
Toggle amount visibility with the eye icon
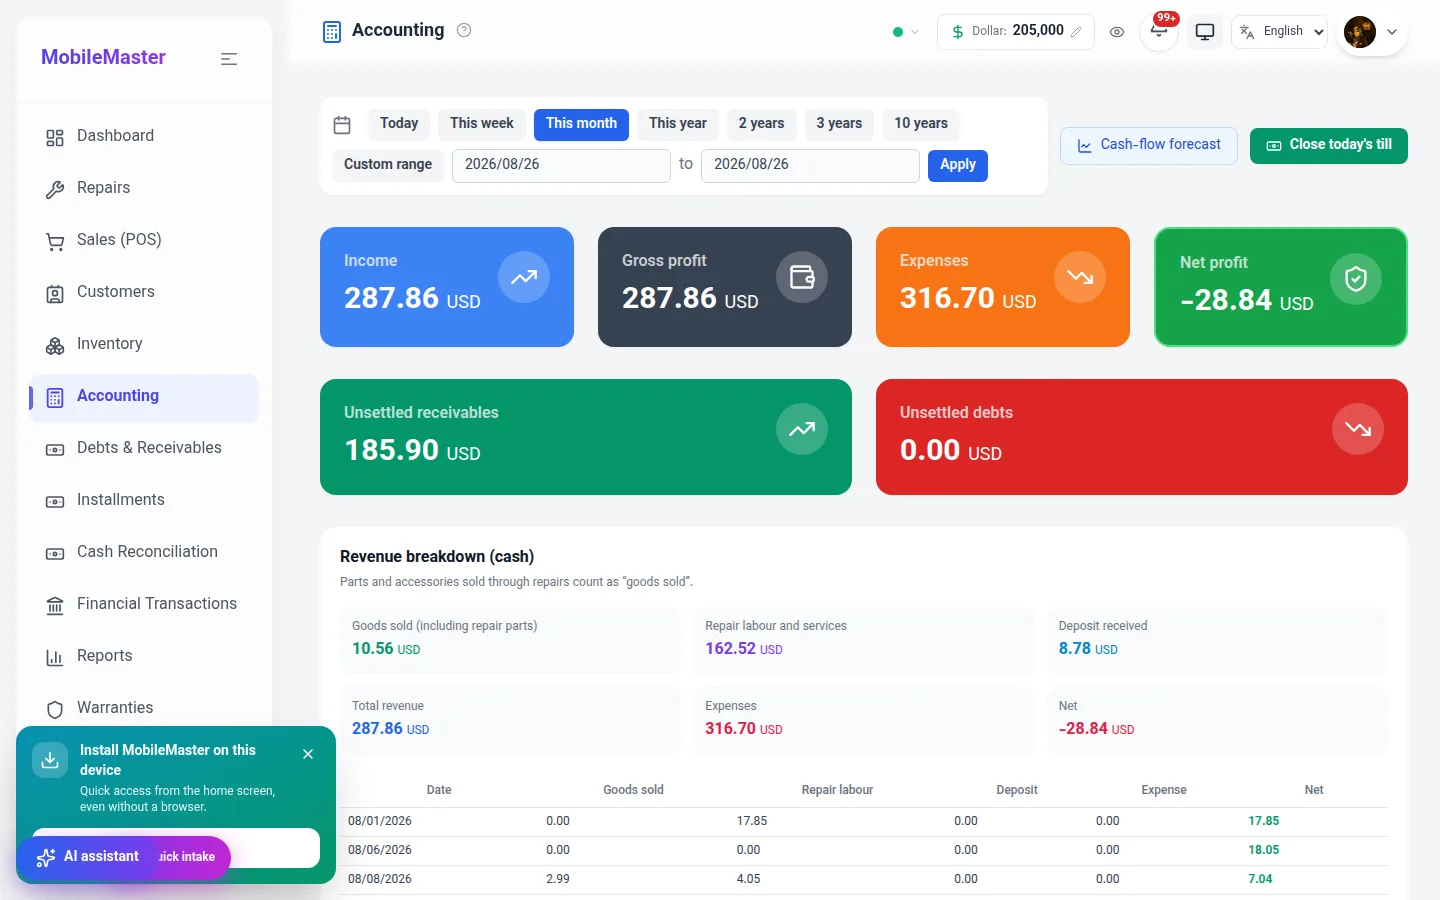1117,32
